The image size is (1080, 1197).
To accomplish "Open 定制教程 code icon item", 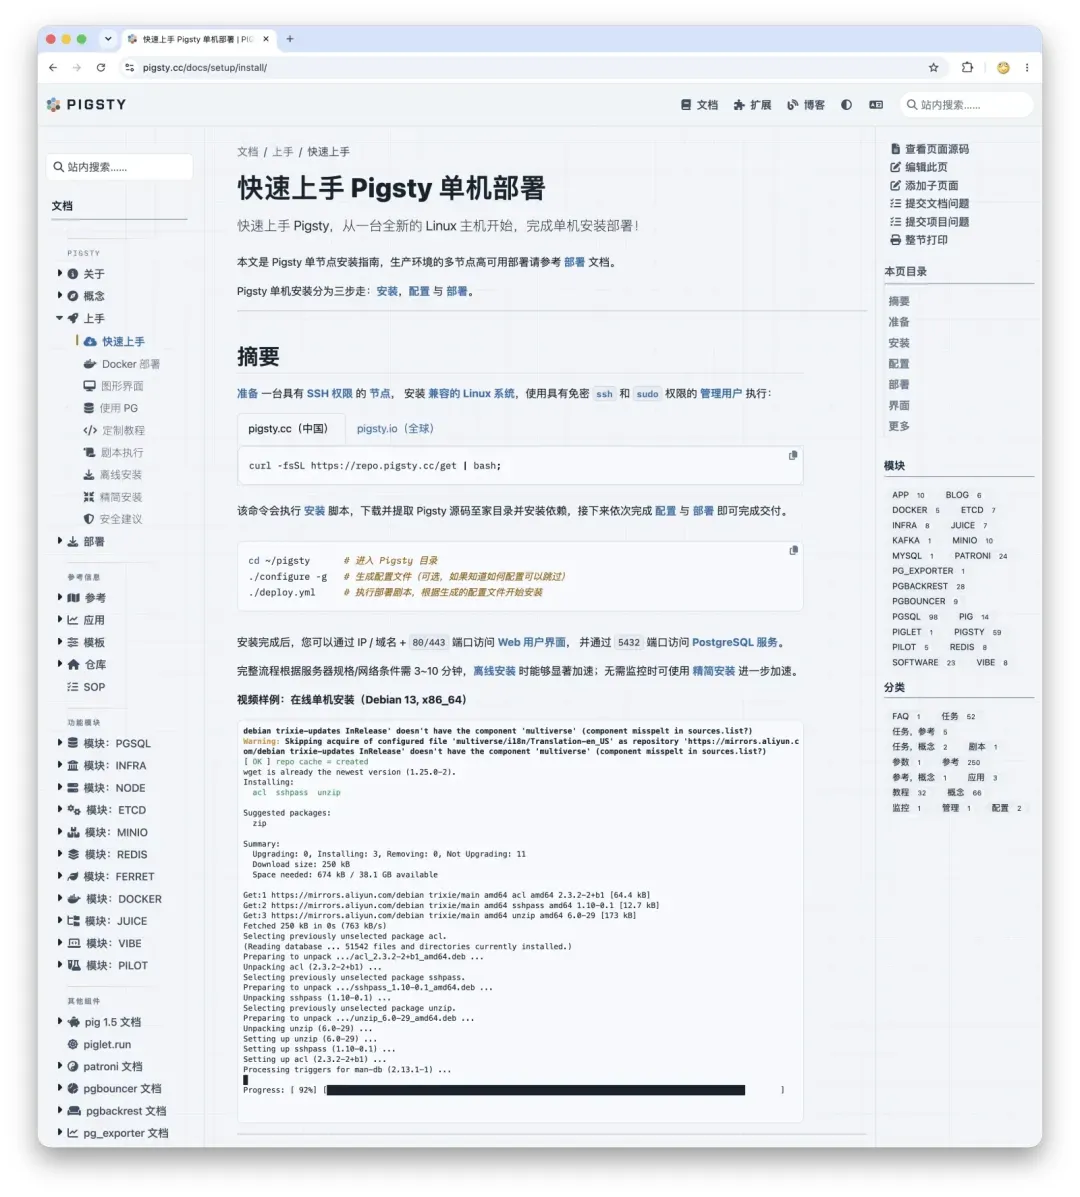I will (x=114, y=430).
